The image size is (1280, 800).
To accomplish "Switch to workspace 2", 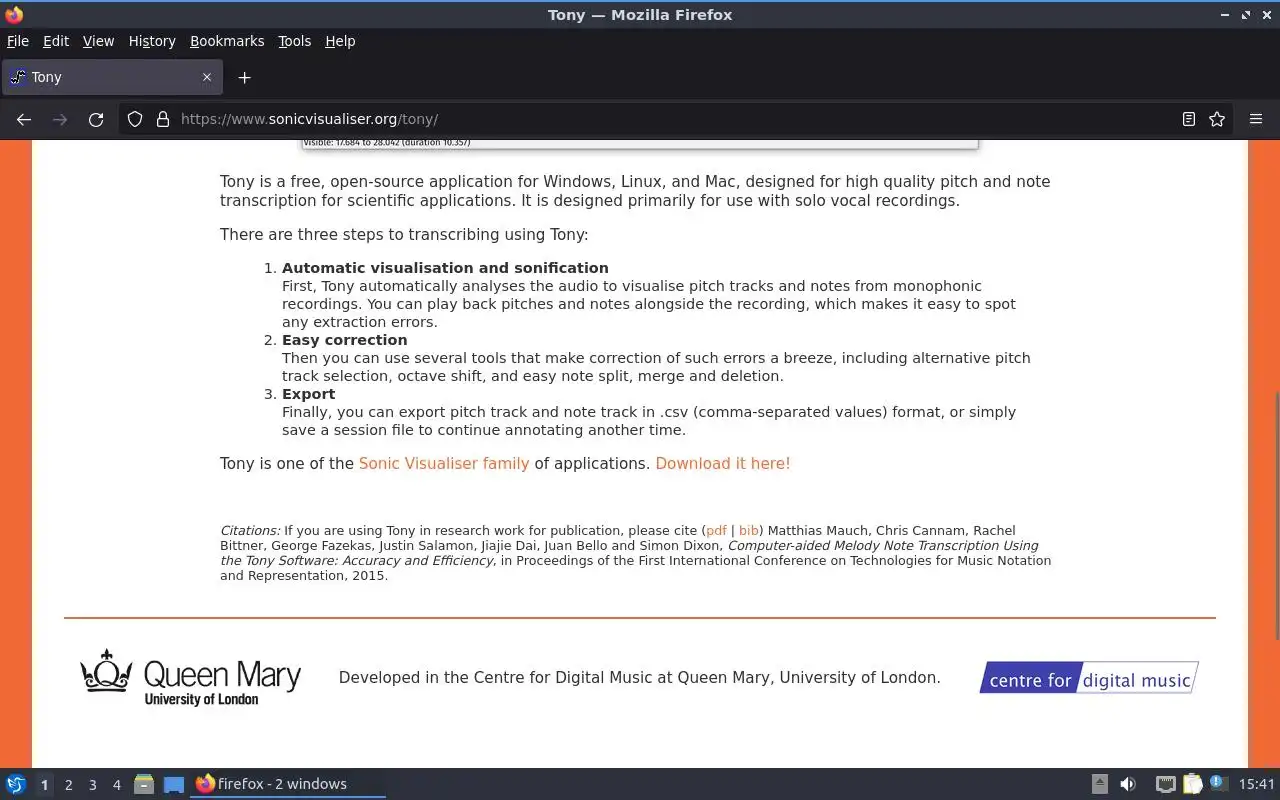I will pos(69,785).
